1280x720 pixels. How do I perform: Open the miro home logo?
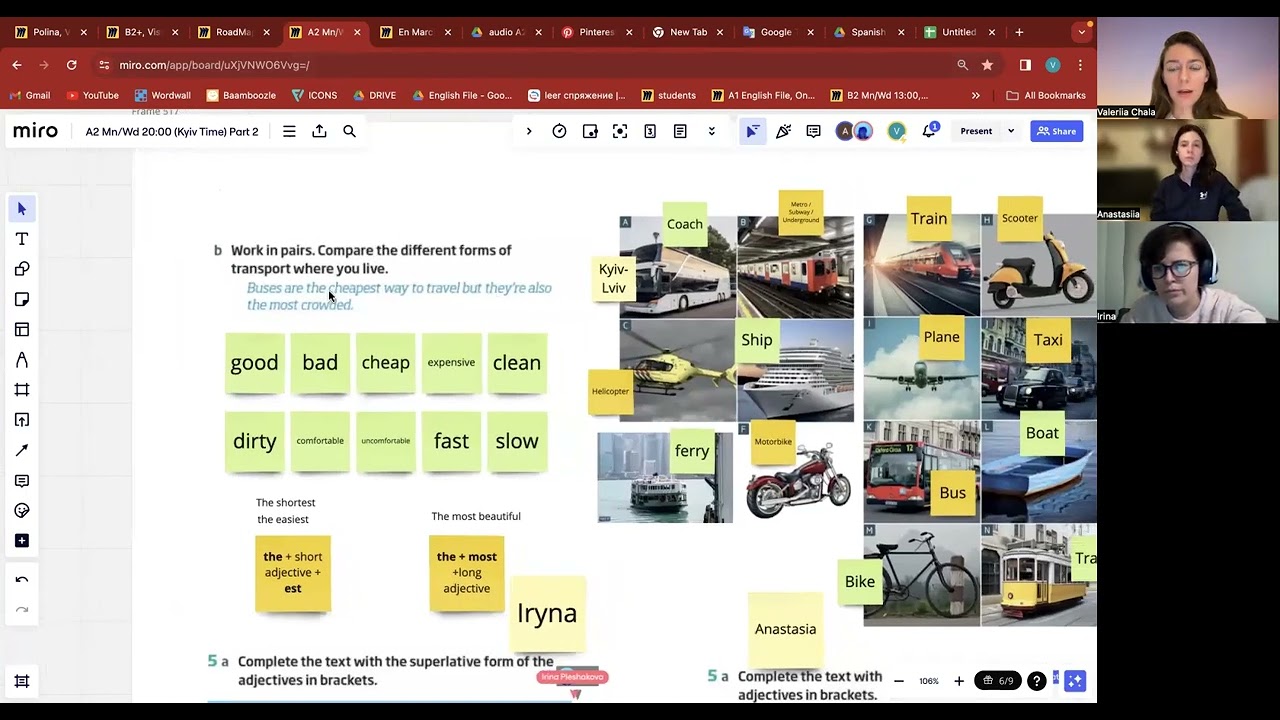(x=36, y=131)
